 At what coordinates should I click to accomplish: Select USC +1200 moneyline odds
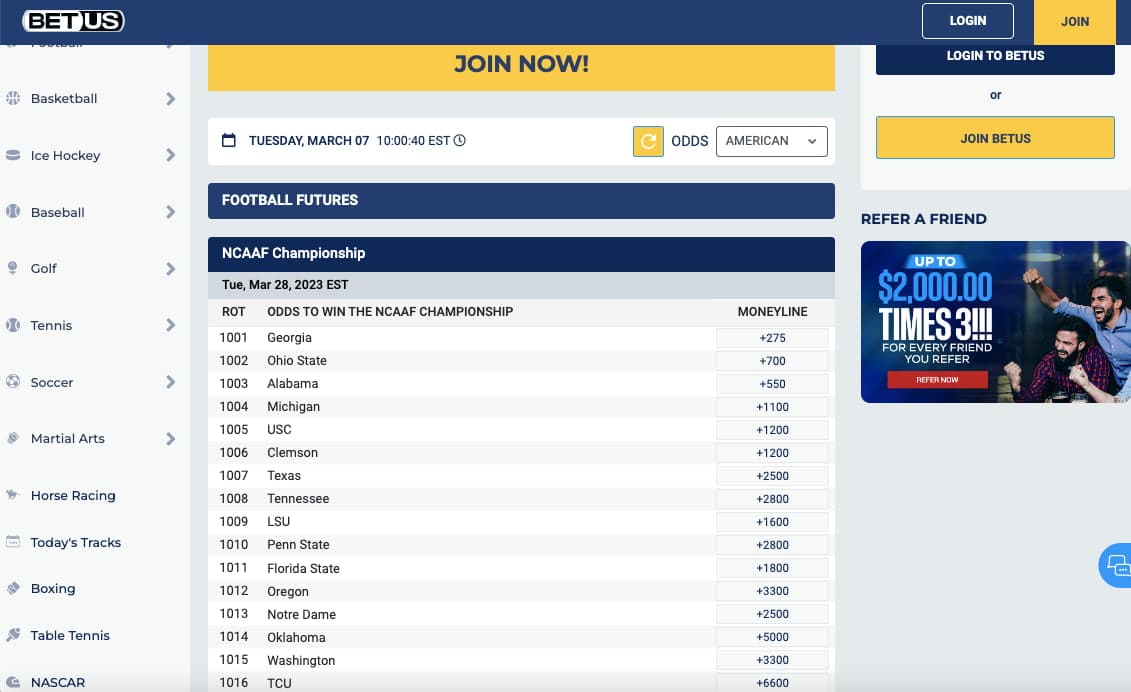pos(772,430)
